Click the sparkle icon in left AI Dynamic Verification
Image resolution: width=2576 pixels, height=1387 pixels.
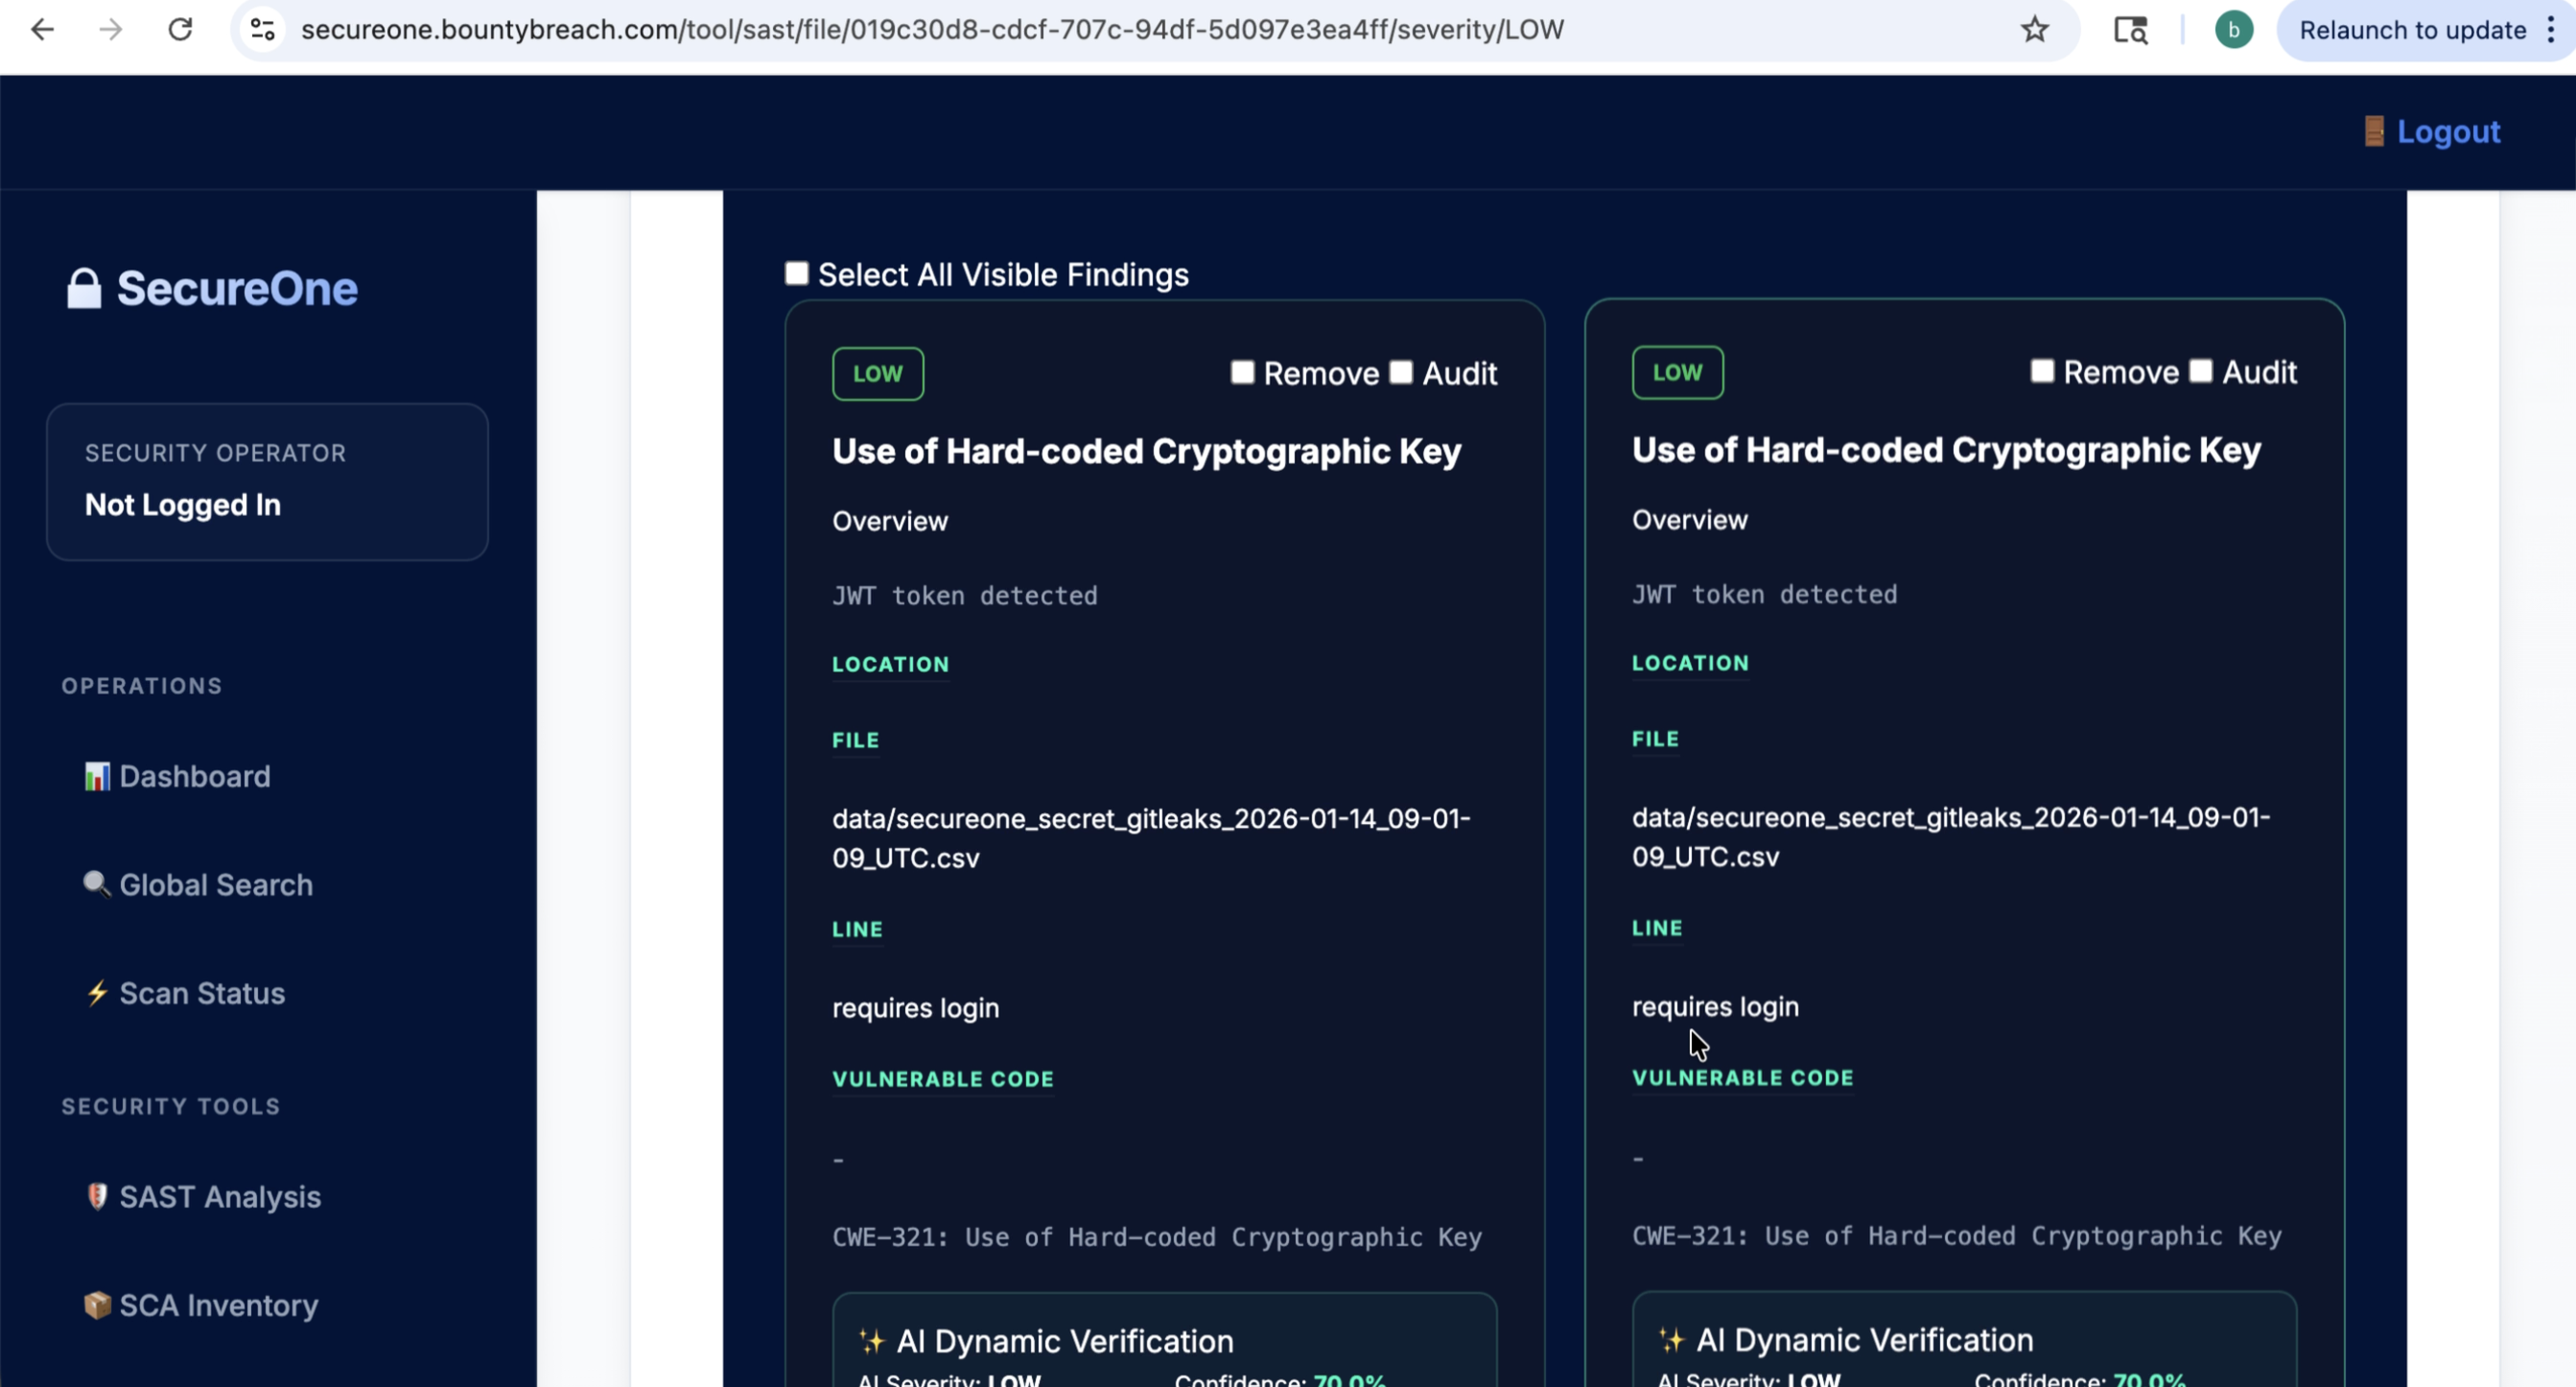[872, 1341]
